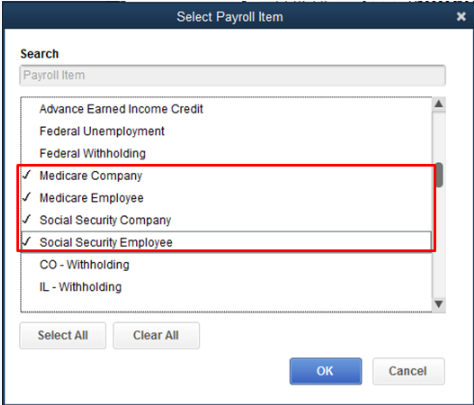The height and width of the screenshot is (405, 474).
Task: Select the Federal Withholding item
Action: 226,154
